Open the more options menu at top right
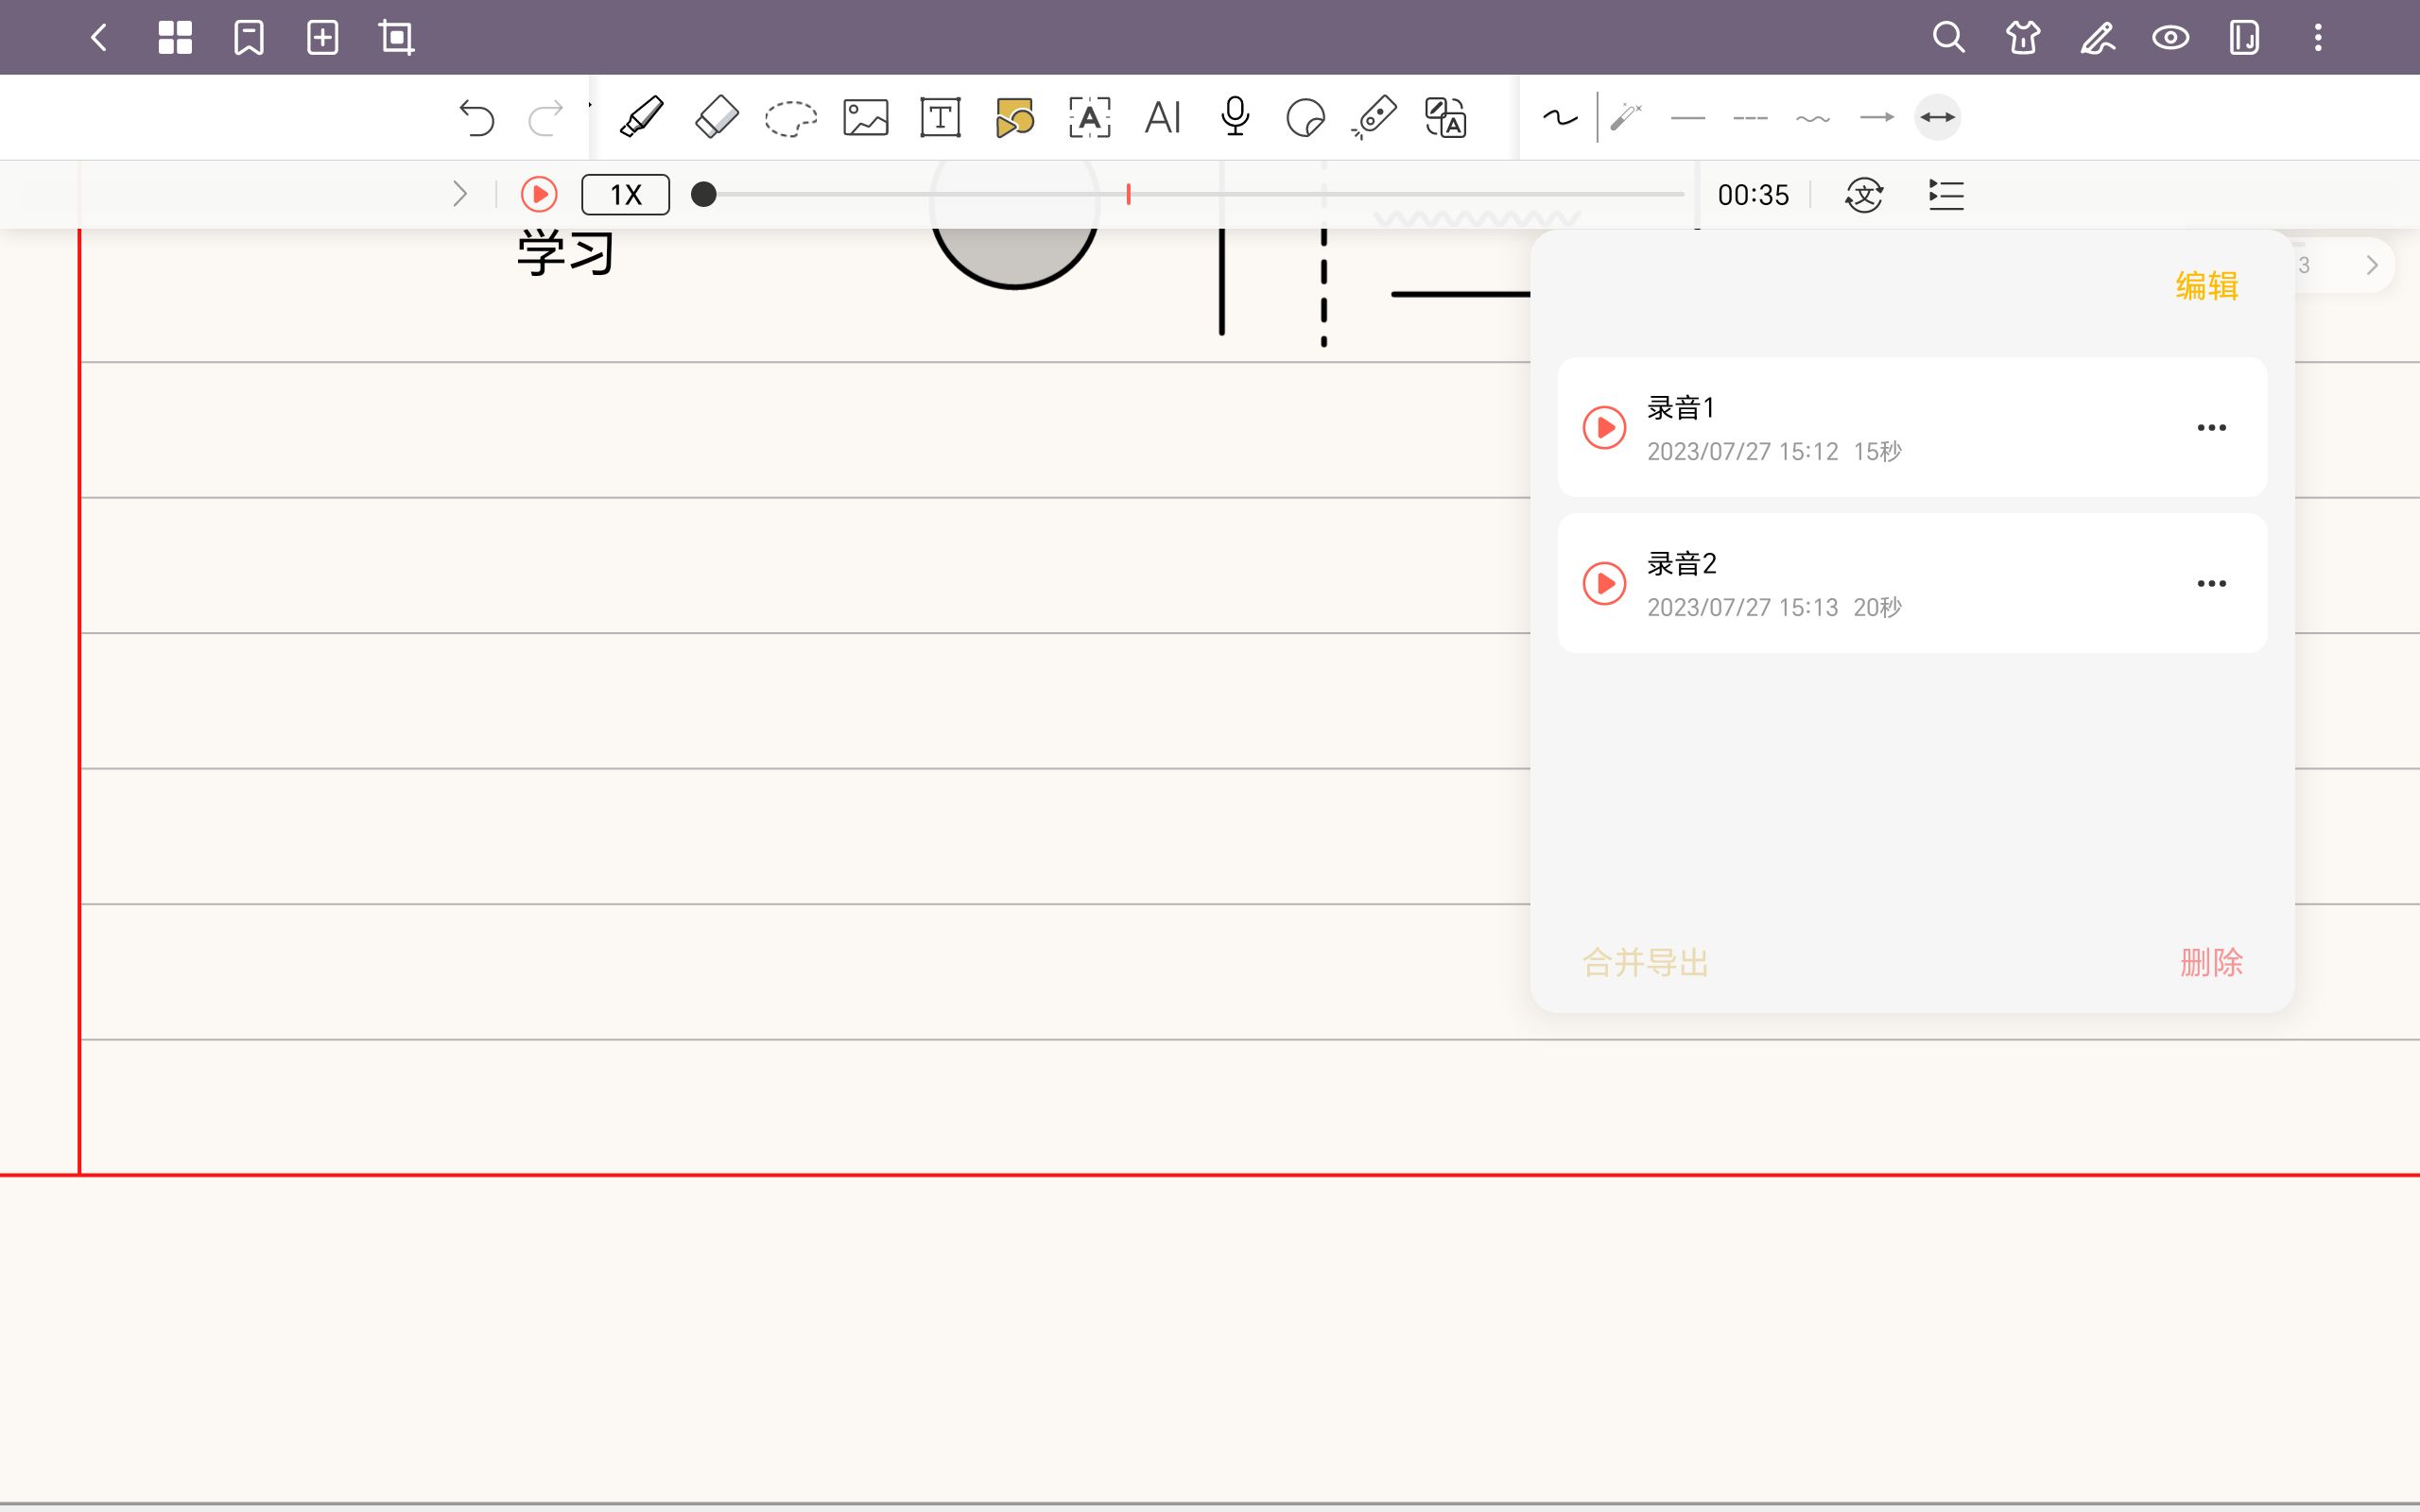 point(2317,37)
